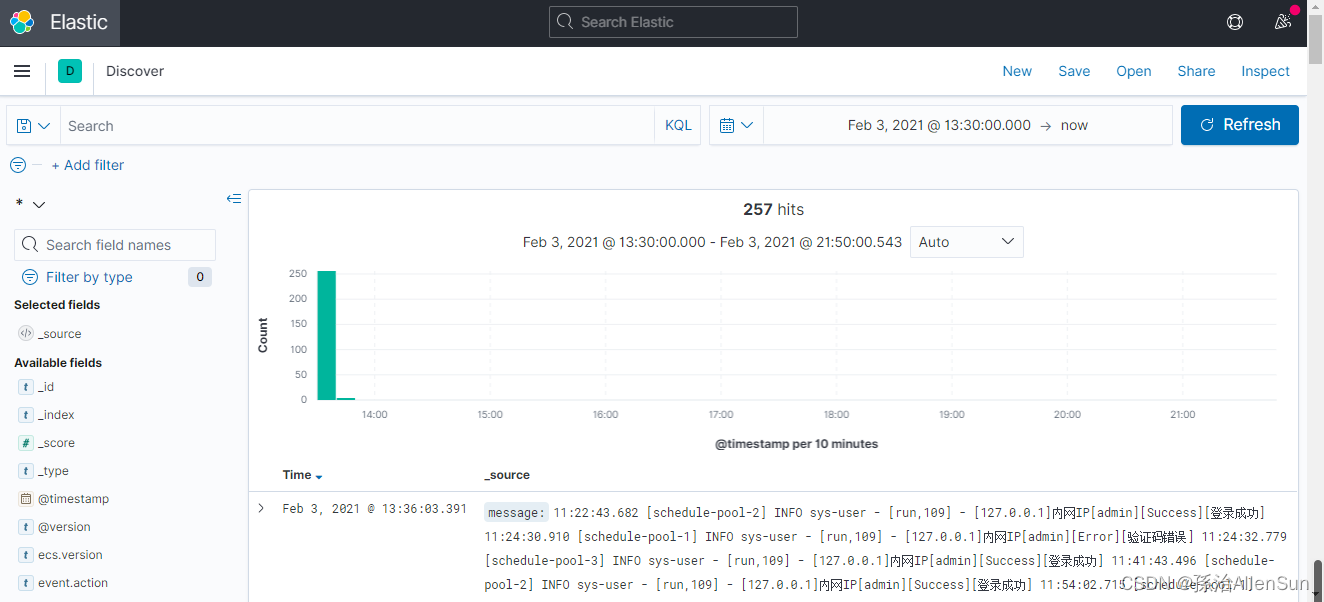Click + Add filter link
This screenshot has width=1324, height=602.
88,165
